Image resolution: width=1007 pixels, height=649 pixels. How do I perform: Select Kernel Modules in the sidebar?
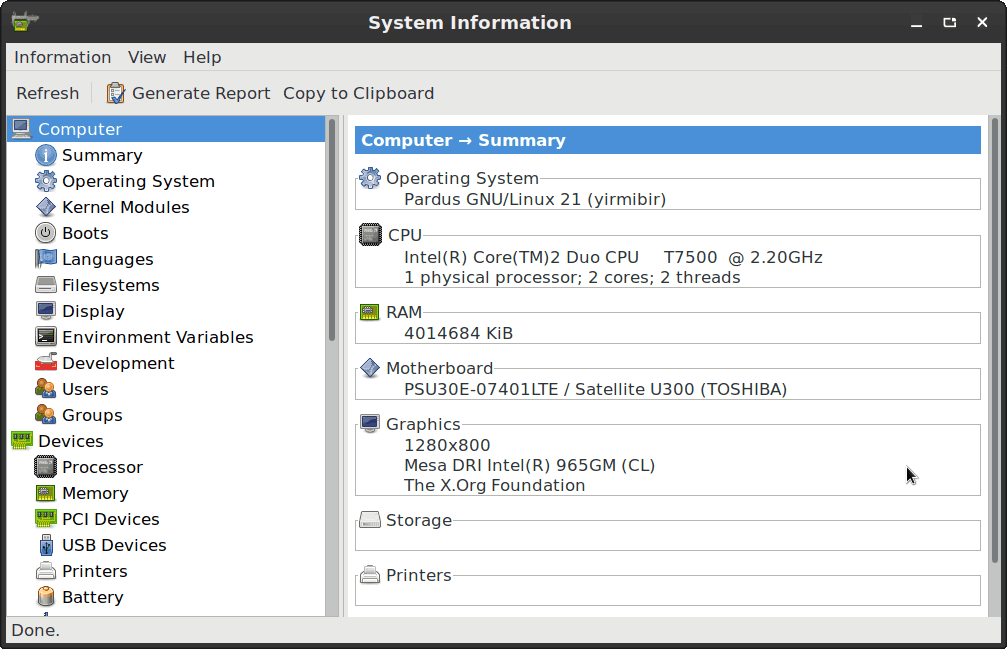125,207
